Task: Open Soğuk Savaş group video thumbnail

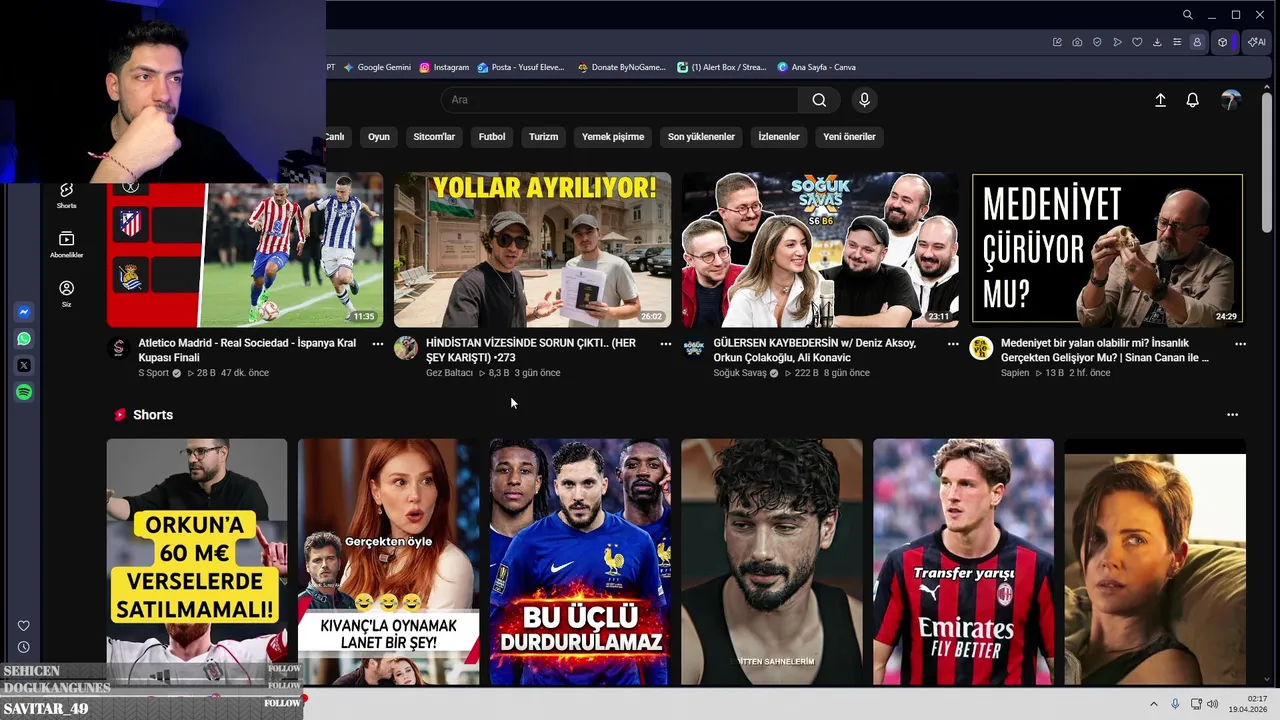Action: pyautogui.click(x=820, y=250)
